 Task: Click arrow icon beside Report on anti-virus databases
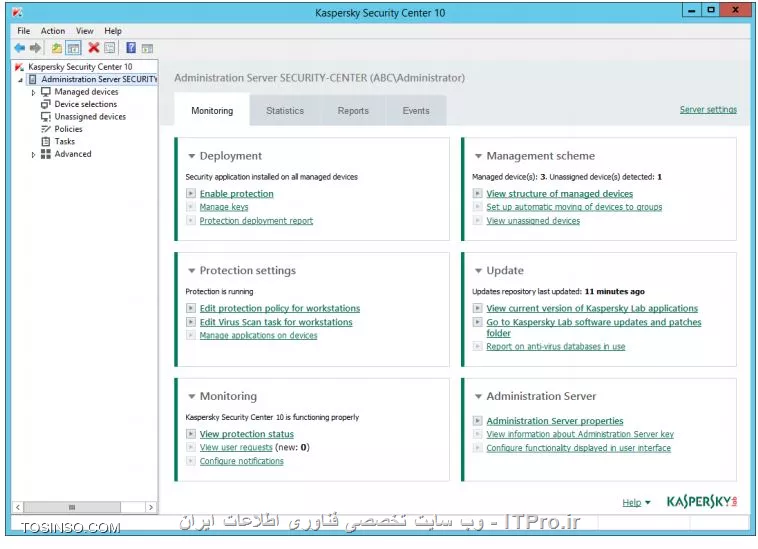478,347
